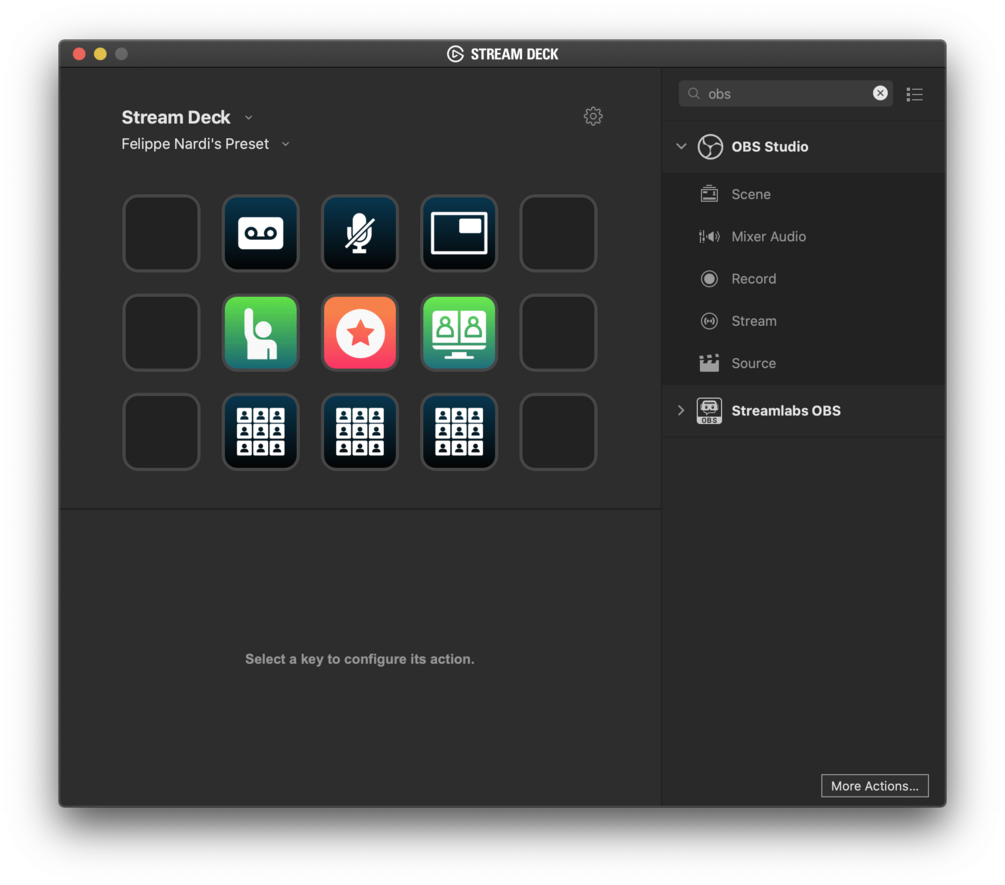Click the Scene action icon
Image resolution: width=1005 pixels, height=885 pixels.
point(709,194)
